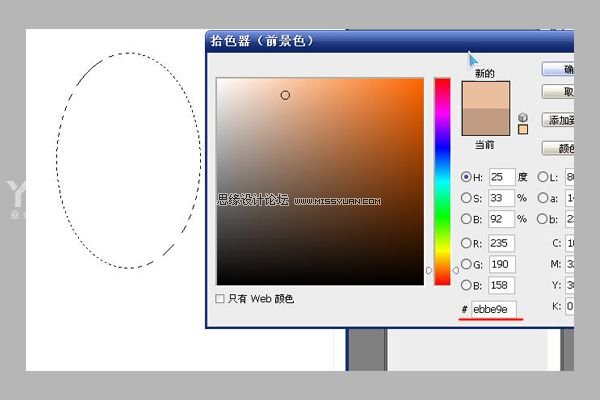
Task: Click the hex color field ebbe9e
Action: tap(493, 309)
